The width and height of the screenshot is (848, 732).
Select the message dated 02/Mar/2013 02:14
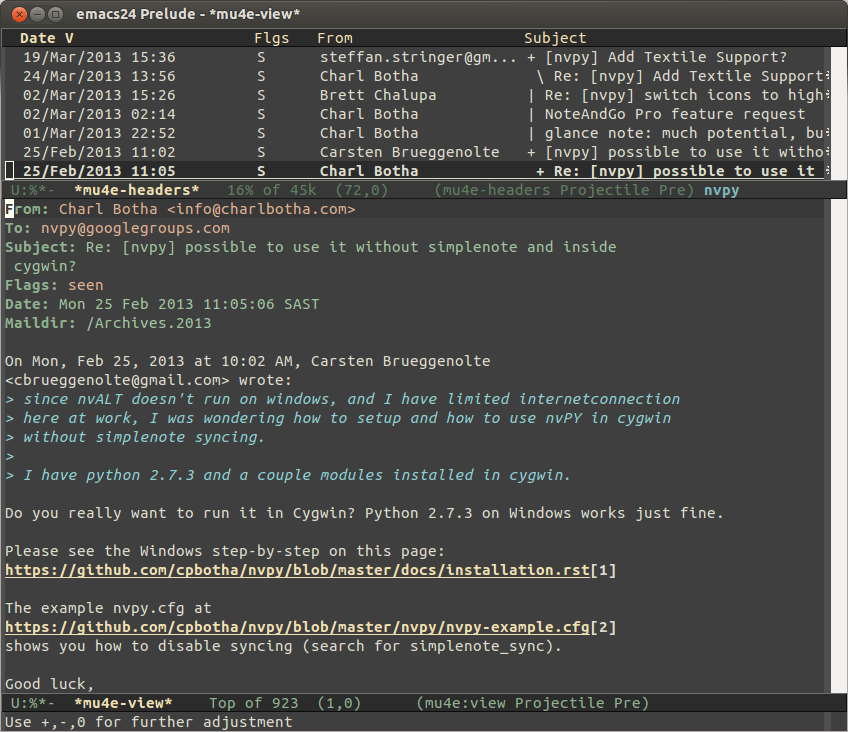(x=100, y=114)
